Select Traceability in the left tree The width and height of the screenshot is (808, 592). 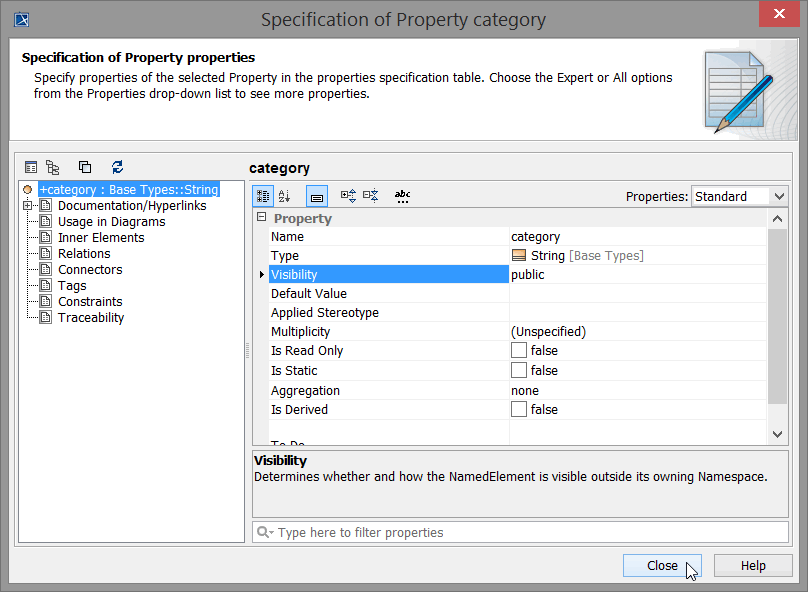click(91, 318)
